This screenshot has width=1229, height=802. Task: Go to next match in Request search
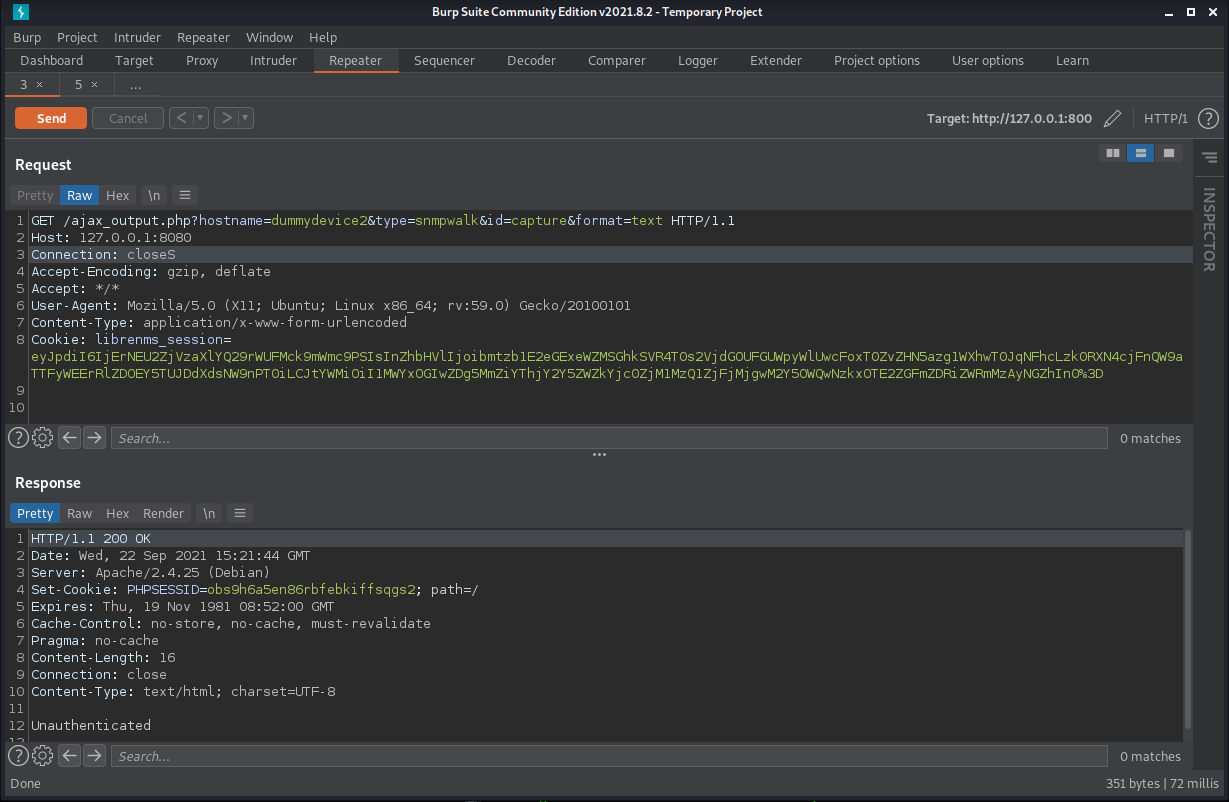pyautogui.click(x=94, y=438)
